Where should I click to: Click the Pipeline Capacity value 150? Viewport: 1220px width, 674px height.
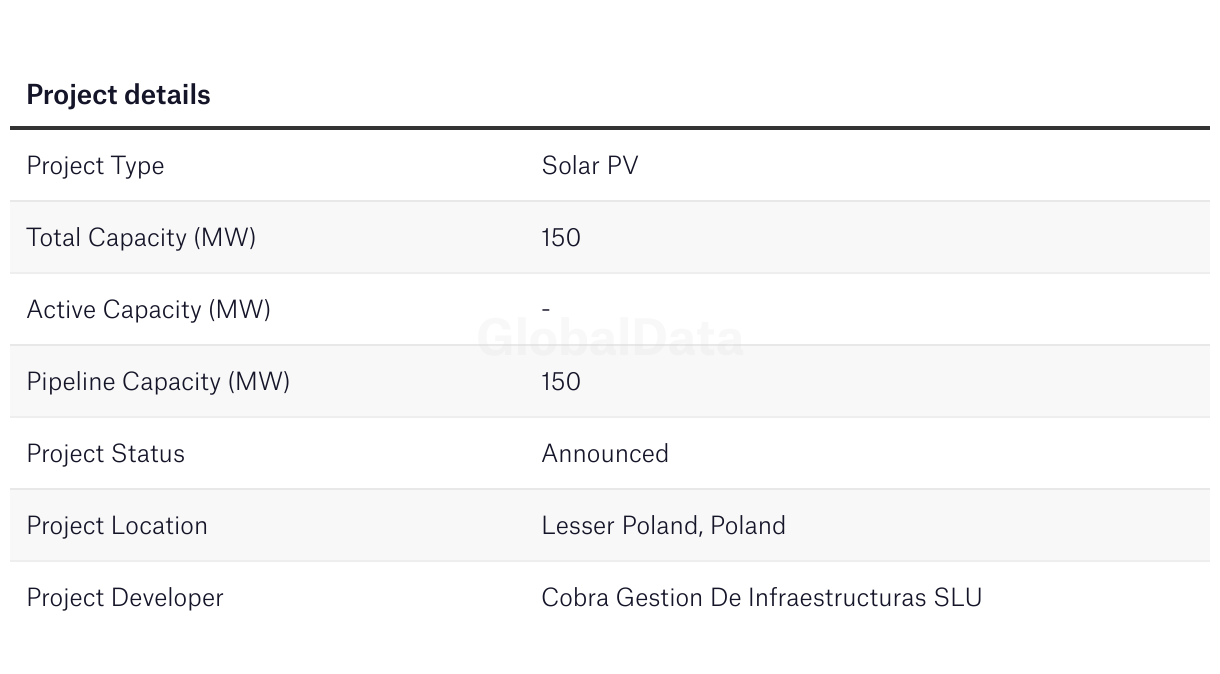point(561,382)
